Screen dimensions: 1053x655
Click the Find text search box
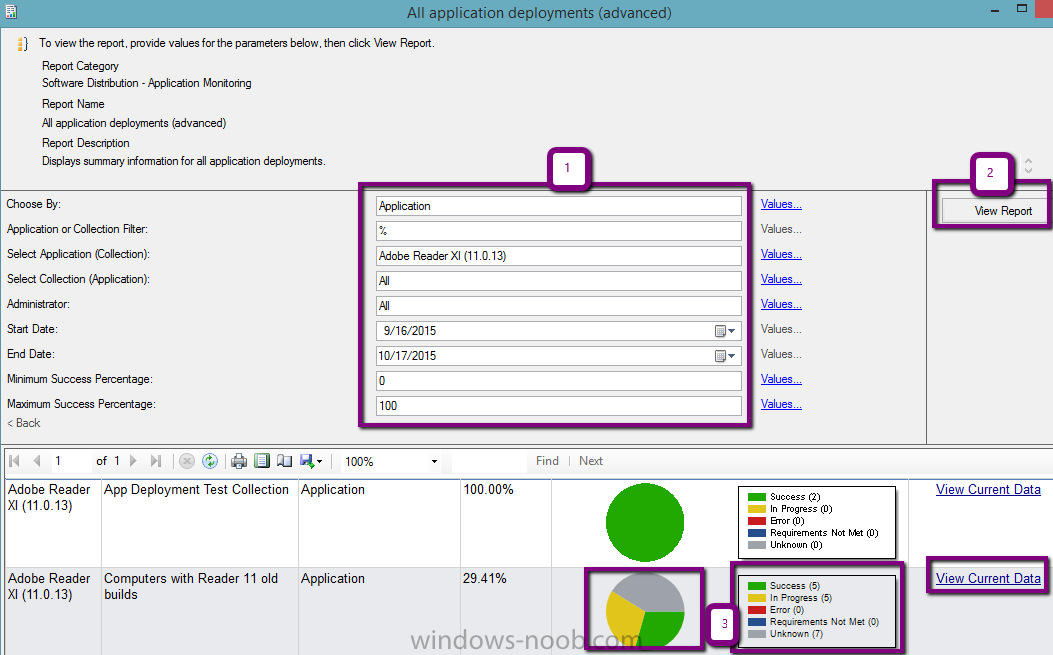coord(490,461)
